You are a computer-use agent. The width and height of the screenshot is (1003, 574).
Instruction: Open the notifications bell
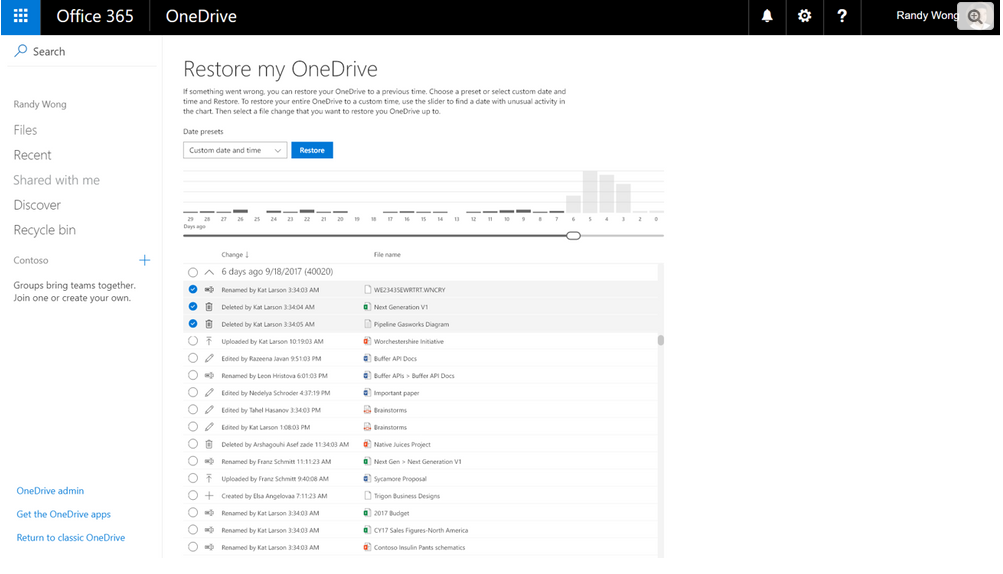[768, 17]
